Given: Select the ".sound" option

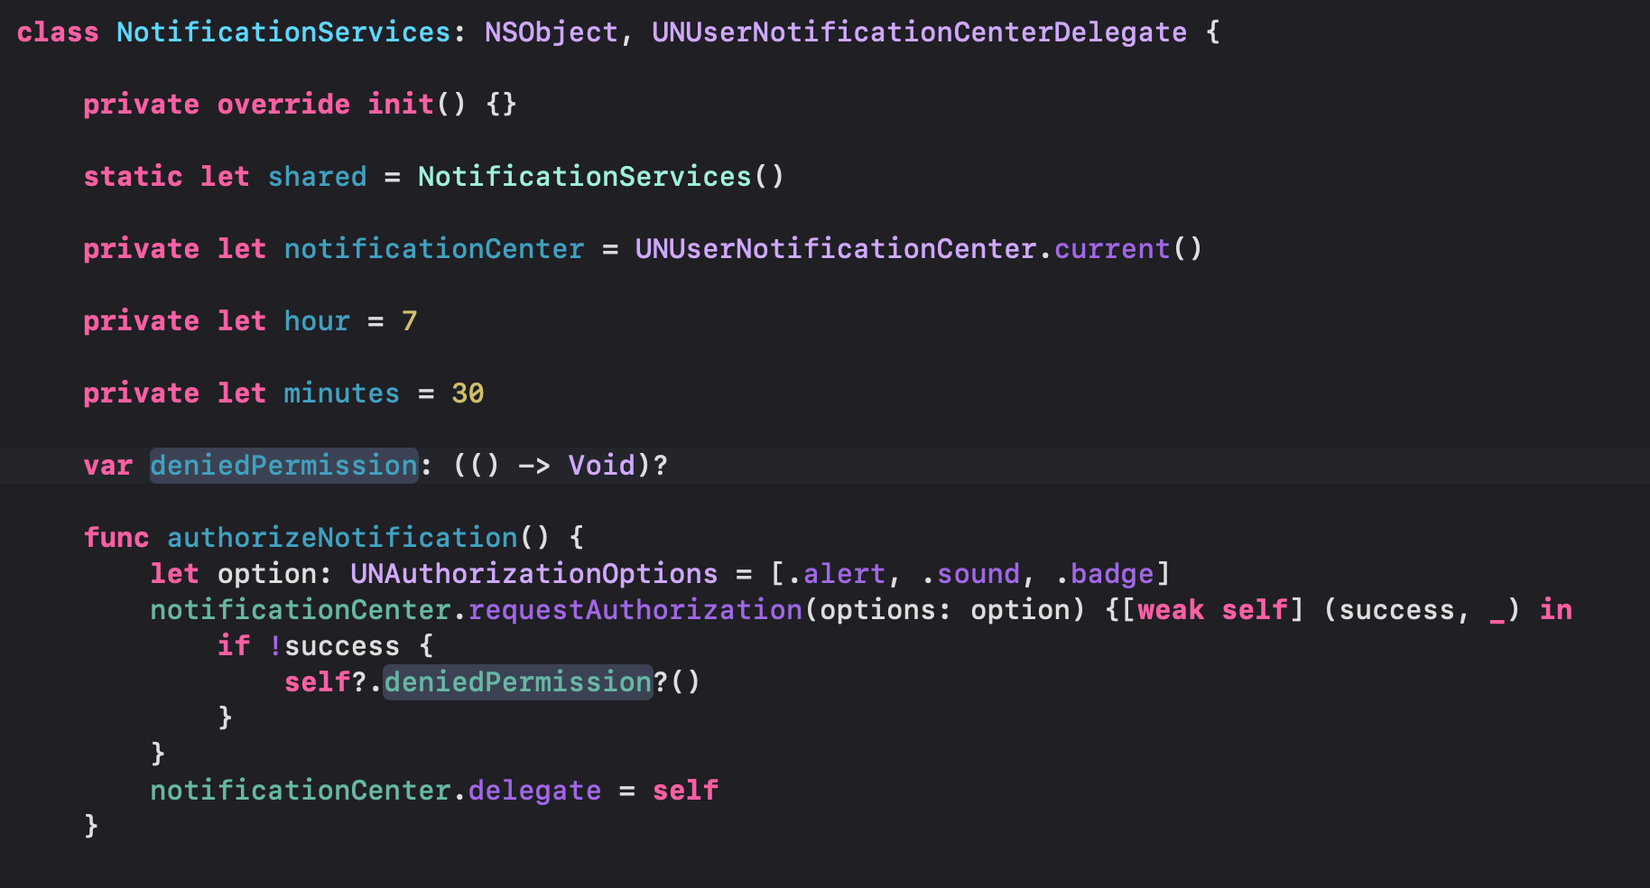Looking at the screenshot, I should tap(969, 574).
